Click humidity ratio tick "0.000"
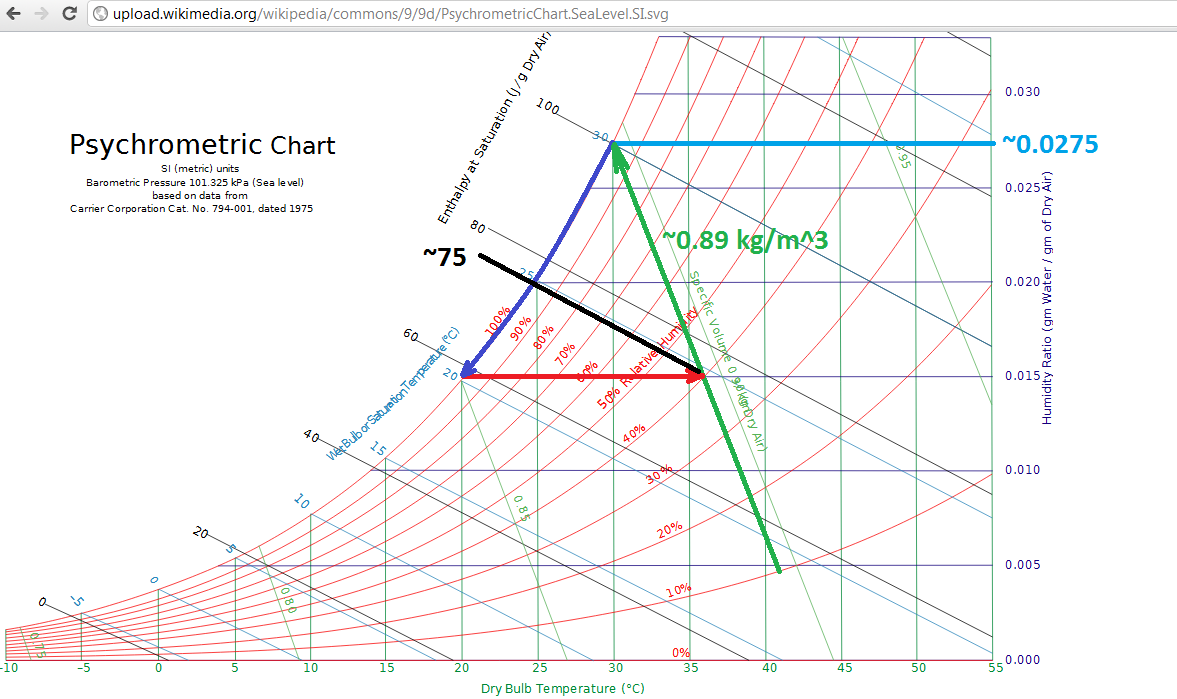This screenshot has height=699, width=1177. (x=1022, y=659)
